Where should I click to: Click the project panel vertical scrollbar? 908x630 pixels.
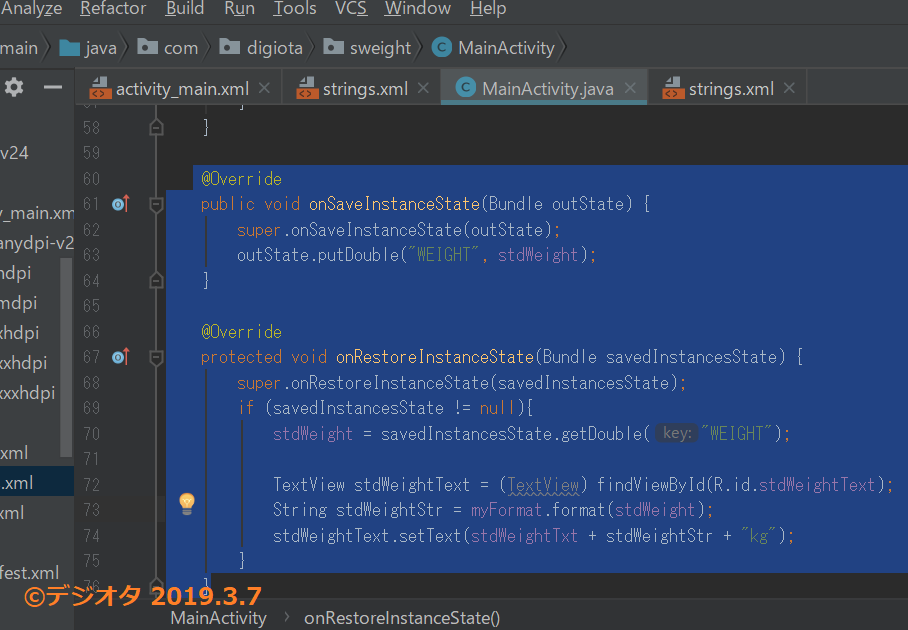point(66,357)
